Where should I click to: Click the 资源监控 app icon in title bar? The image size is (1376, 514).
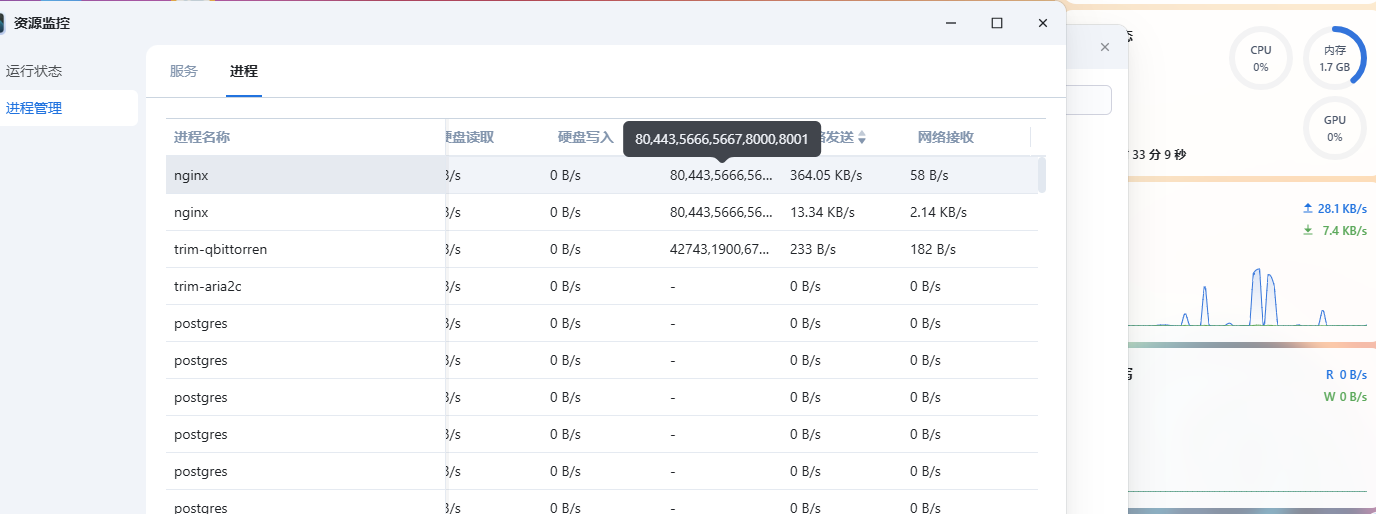pos(2,22)
